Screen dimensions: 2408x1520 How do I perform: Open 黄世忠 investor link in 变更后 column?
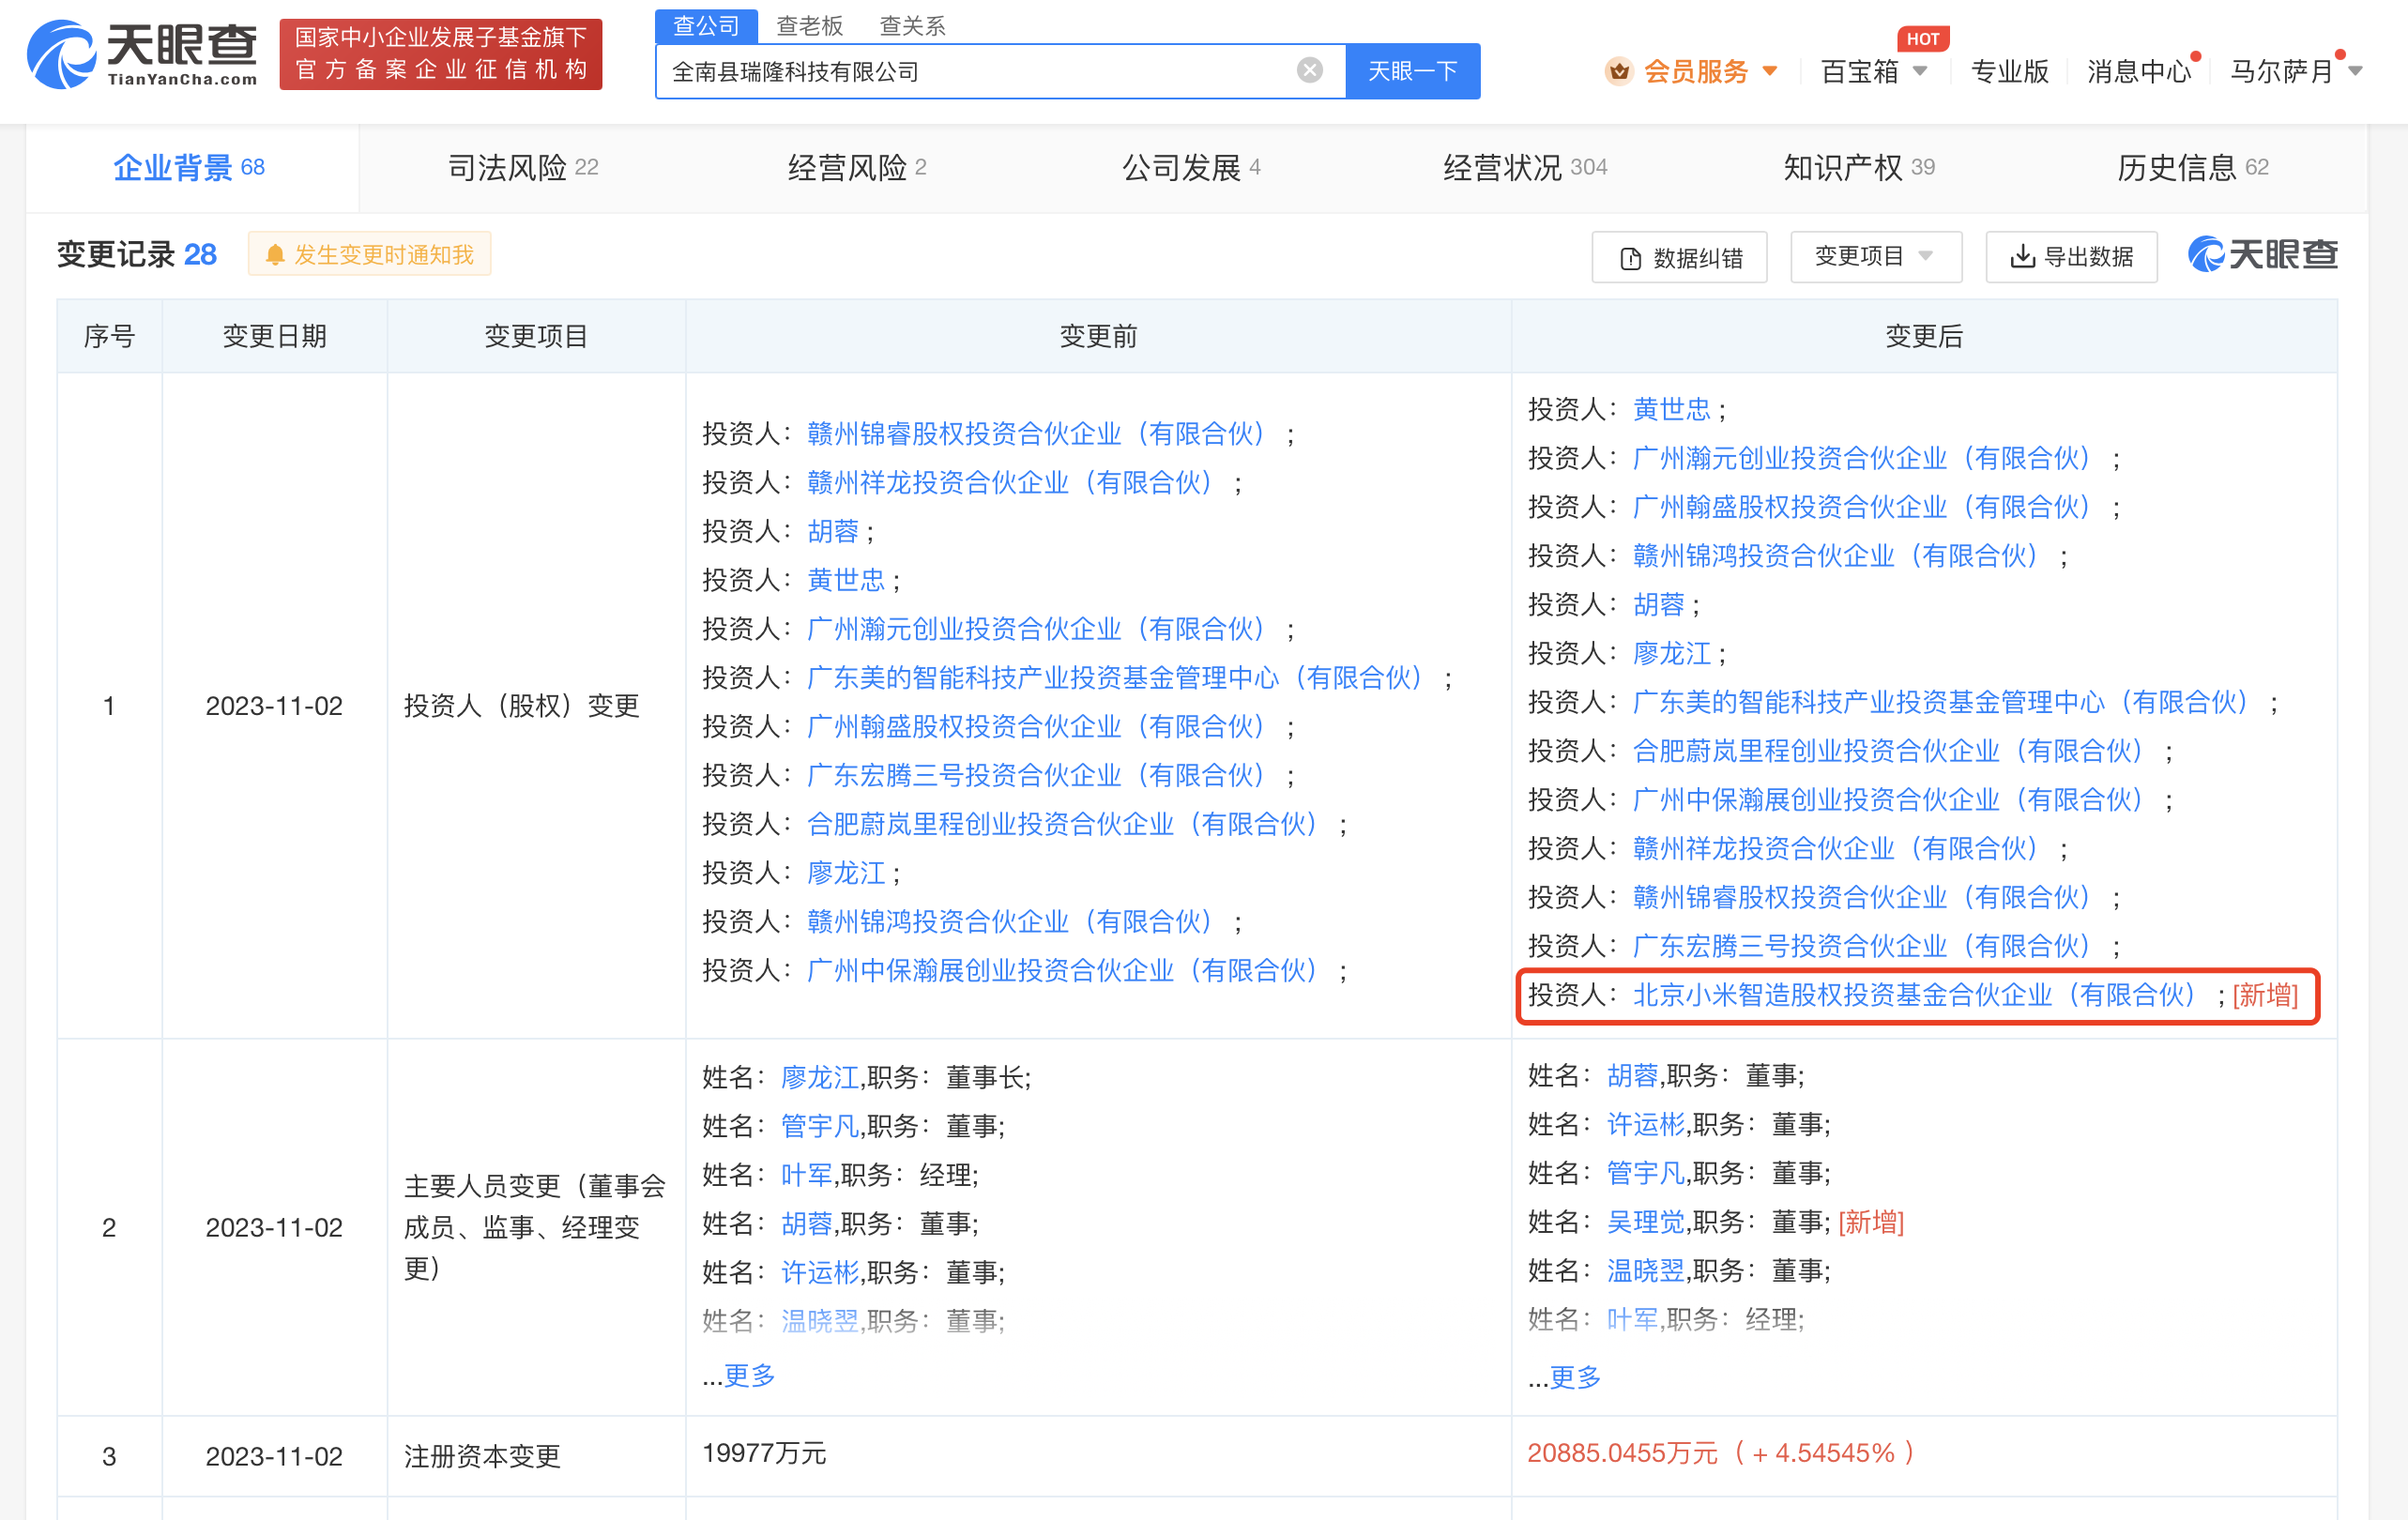coord(1671,408)
